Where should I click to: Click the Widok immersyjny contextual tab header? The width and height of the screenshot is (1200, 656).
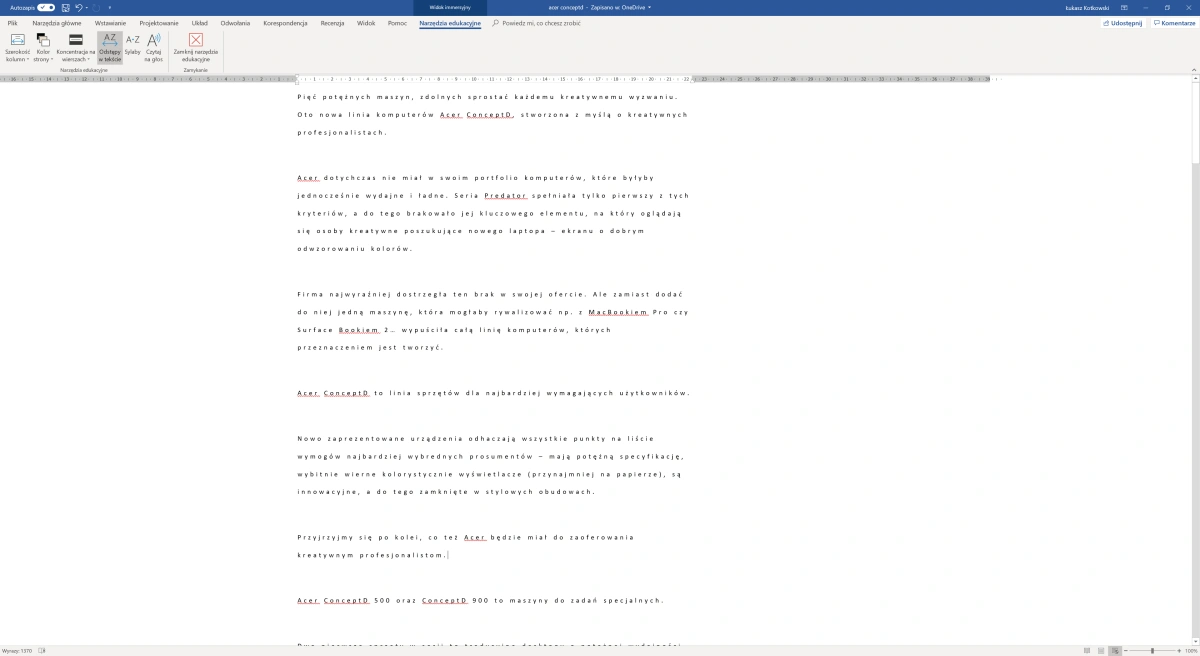pyautogui.click(x=450, y=7)
